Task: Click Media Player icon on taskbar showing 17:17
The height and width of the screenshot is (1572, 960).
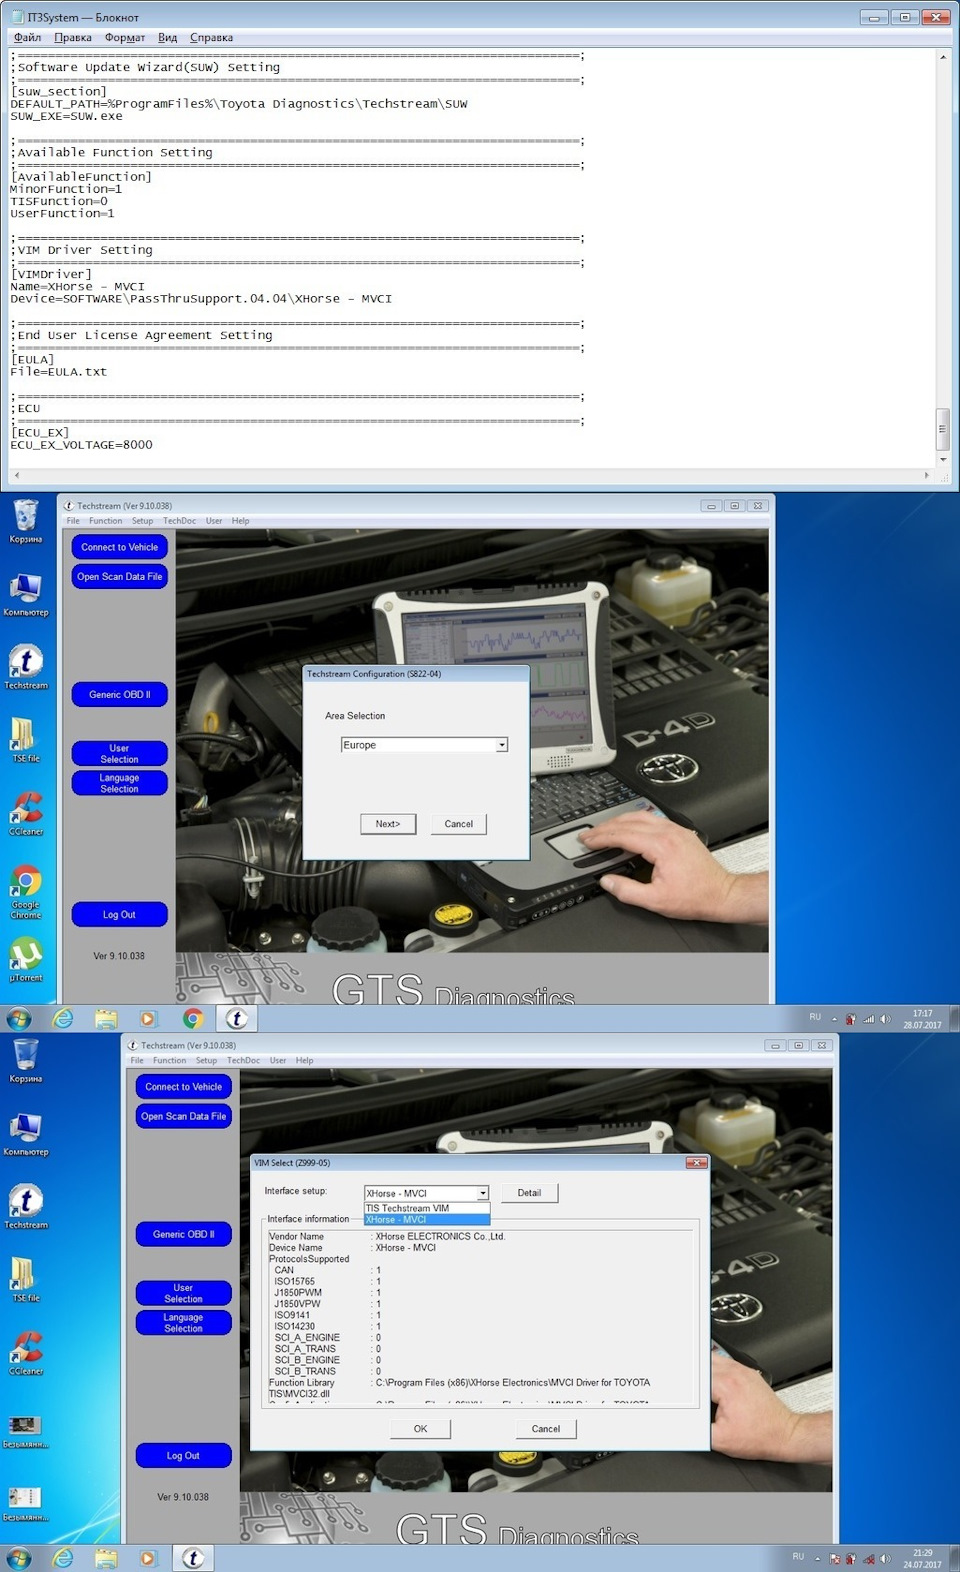Action: click(x=148, y=1019)
